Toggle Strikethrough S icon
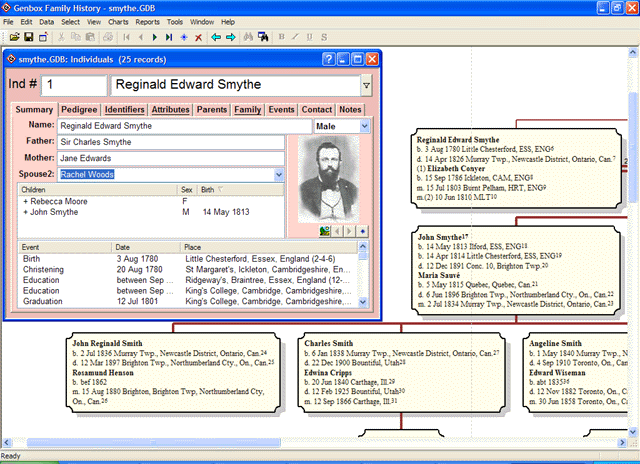Image resolution: width=640 pixels, height=464 pixels. [324, 37]
